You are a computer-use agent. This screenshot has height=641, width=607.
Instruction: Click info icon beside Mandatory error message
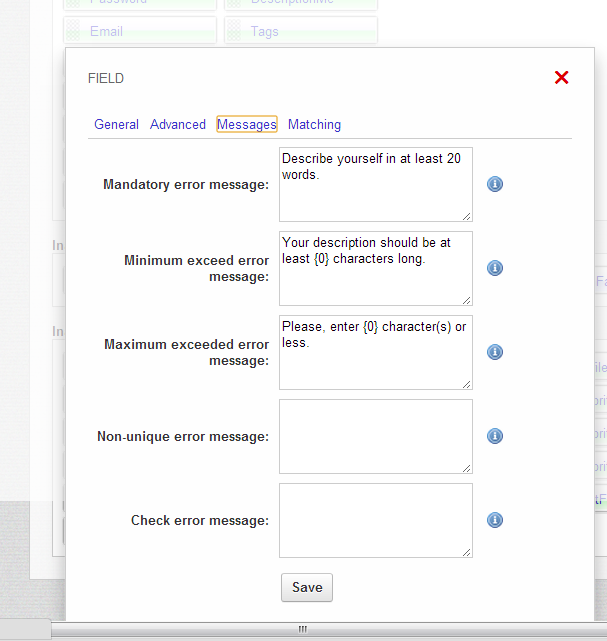pyautogui.click(x=494, y=184)
